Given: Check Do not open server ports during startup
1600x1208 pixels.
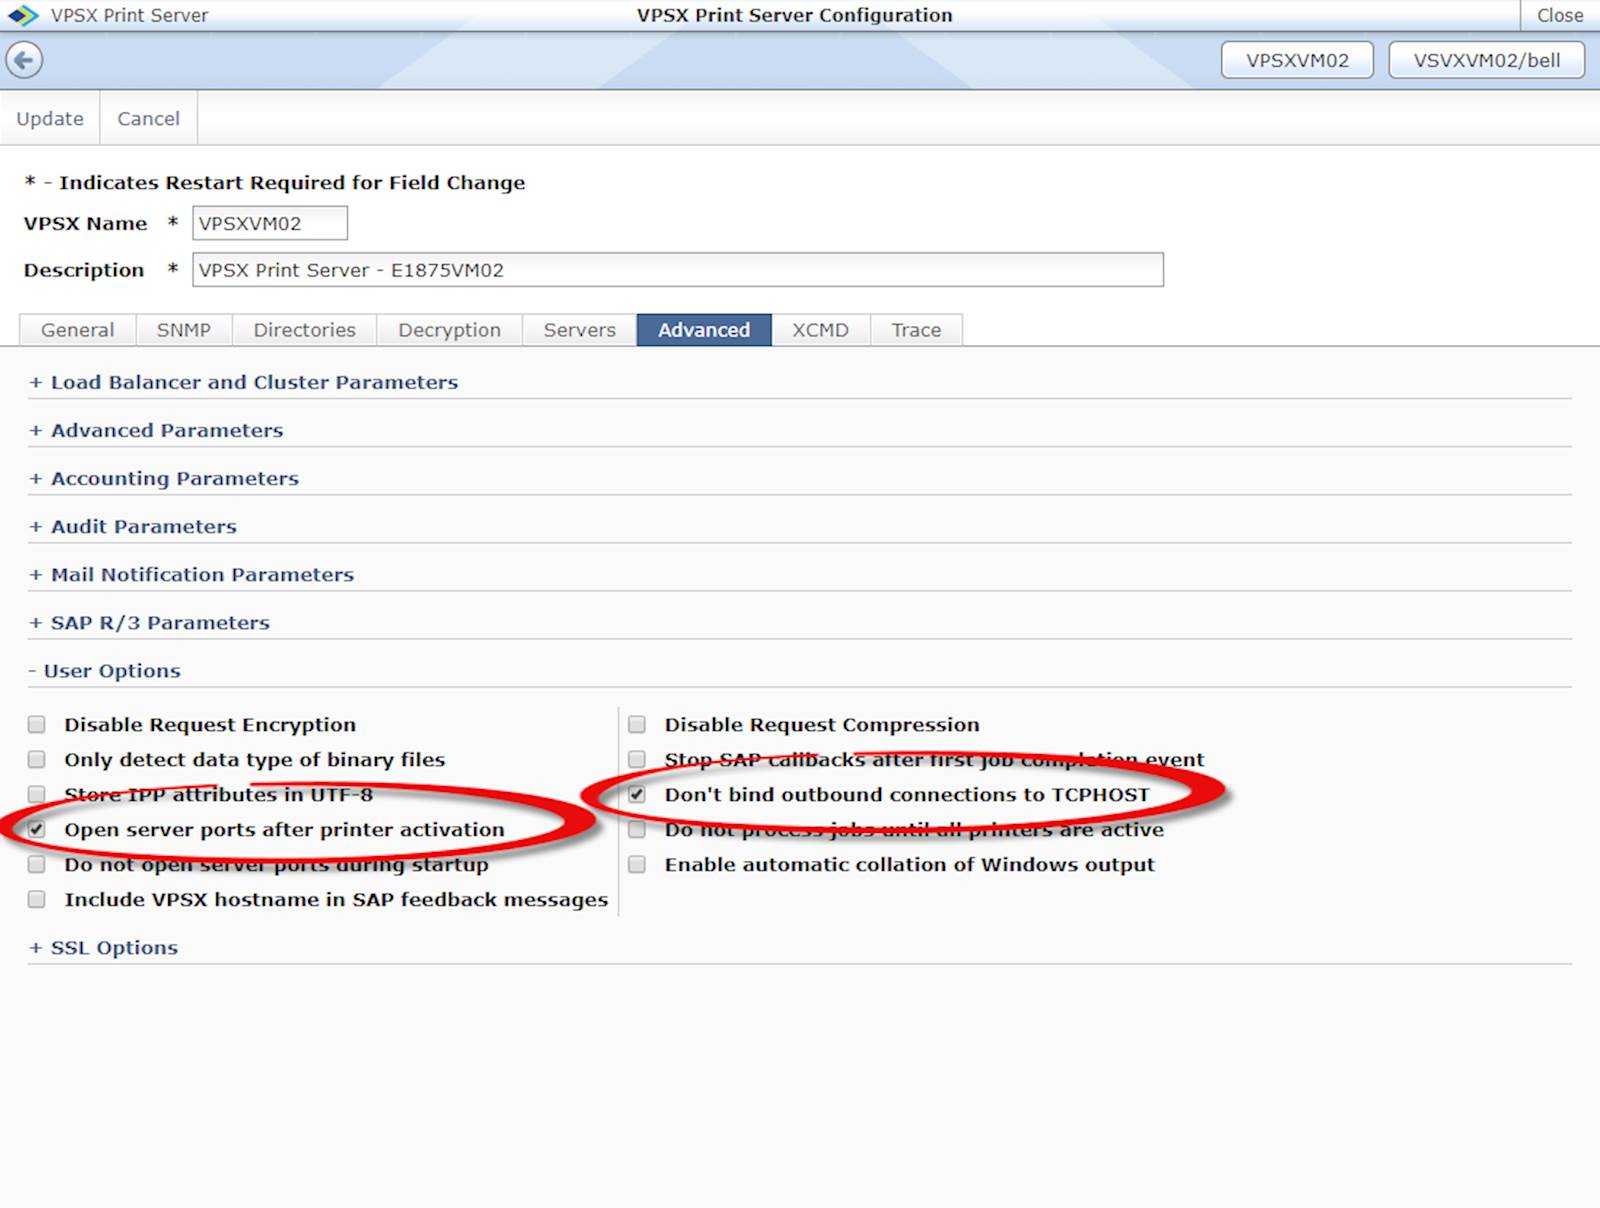Looking at the screenshot, I should [x=37, y=864].
